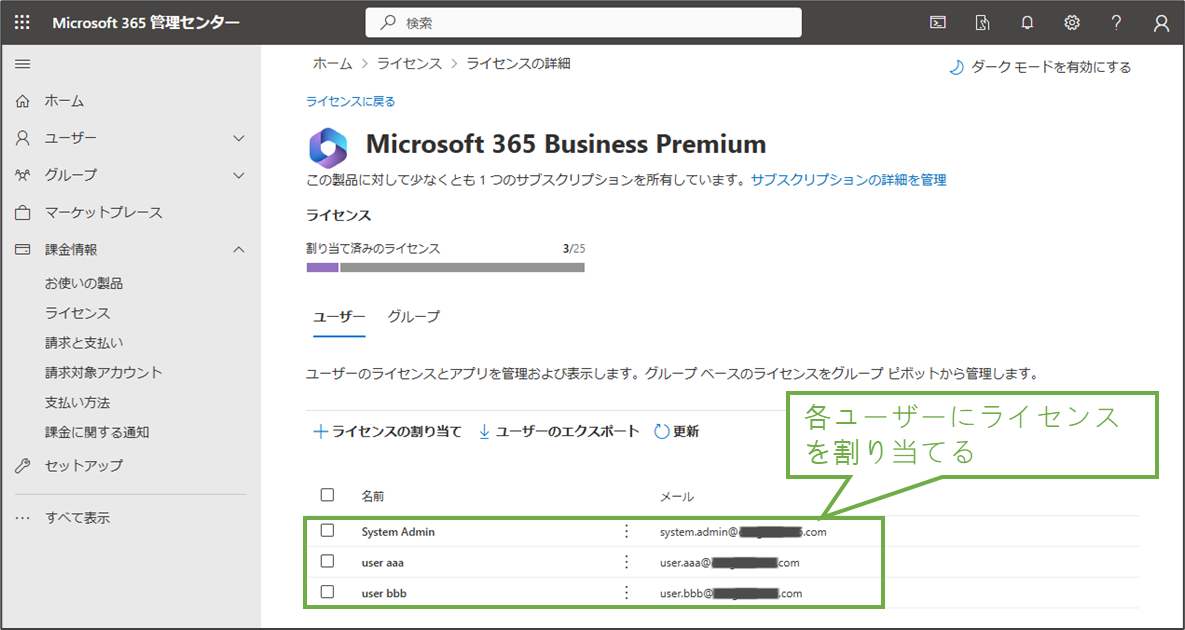
Task: Click the document icon beside Cloud Shell
Action: (x=982, y=23)
